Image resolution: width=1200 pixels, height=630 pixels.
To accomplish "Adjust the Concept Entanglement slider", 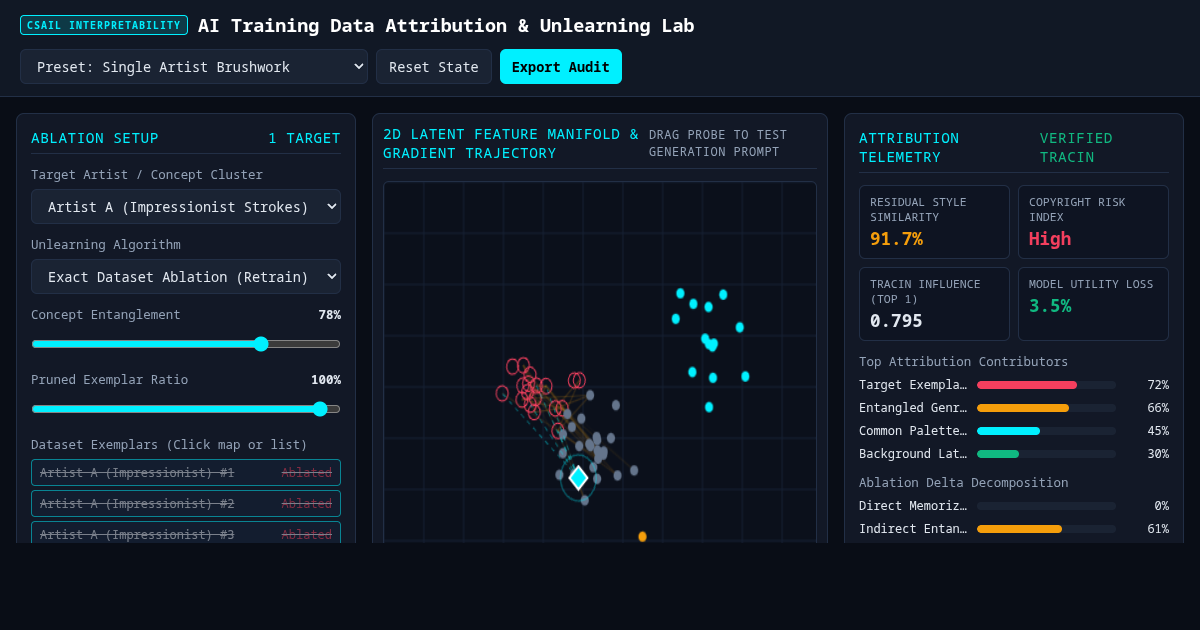I will click(186, 344).
